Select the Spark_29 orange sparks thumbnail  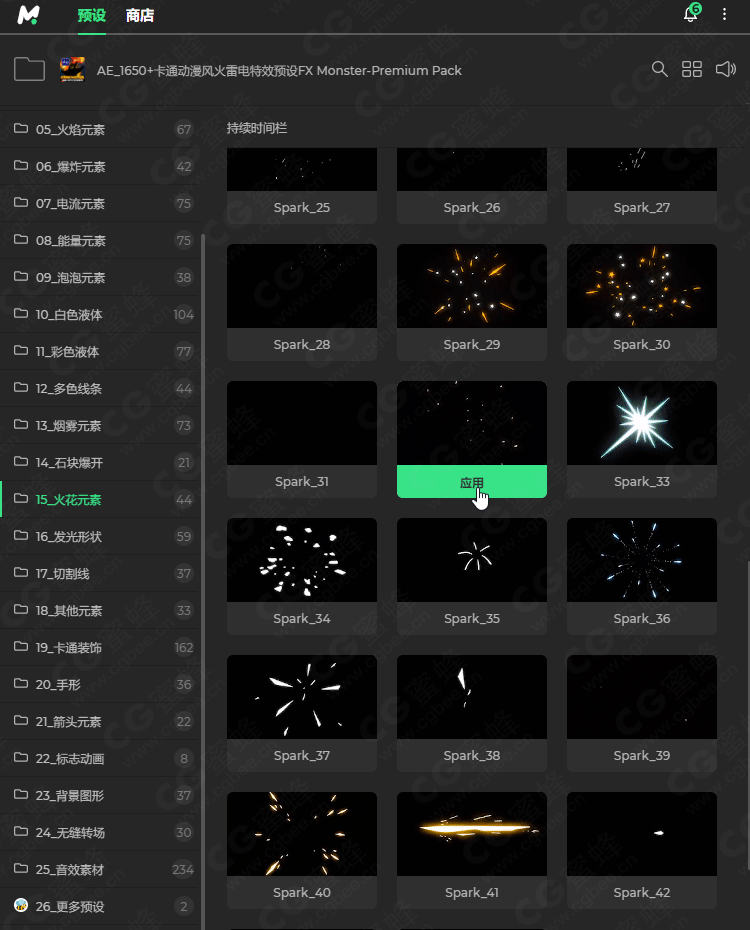click(x=472, y=286)
